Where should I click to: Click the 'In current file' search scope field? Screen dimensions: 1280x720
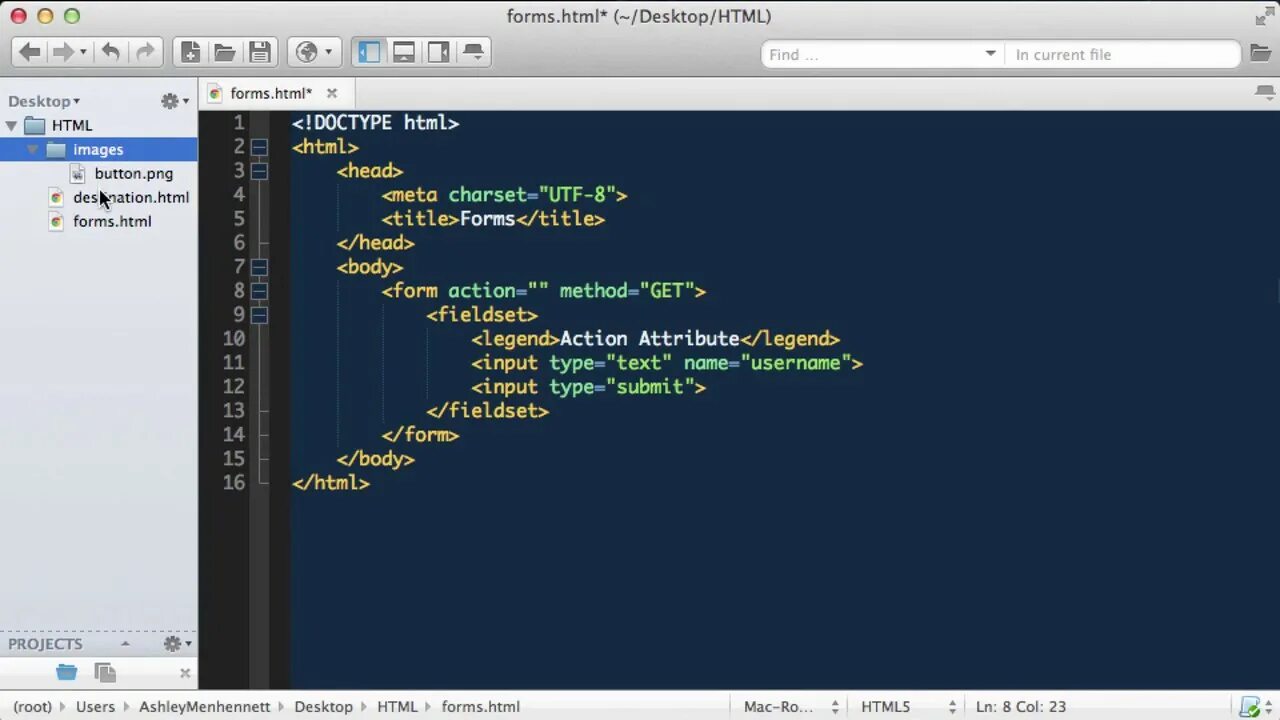[x=1123, y=54]
